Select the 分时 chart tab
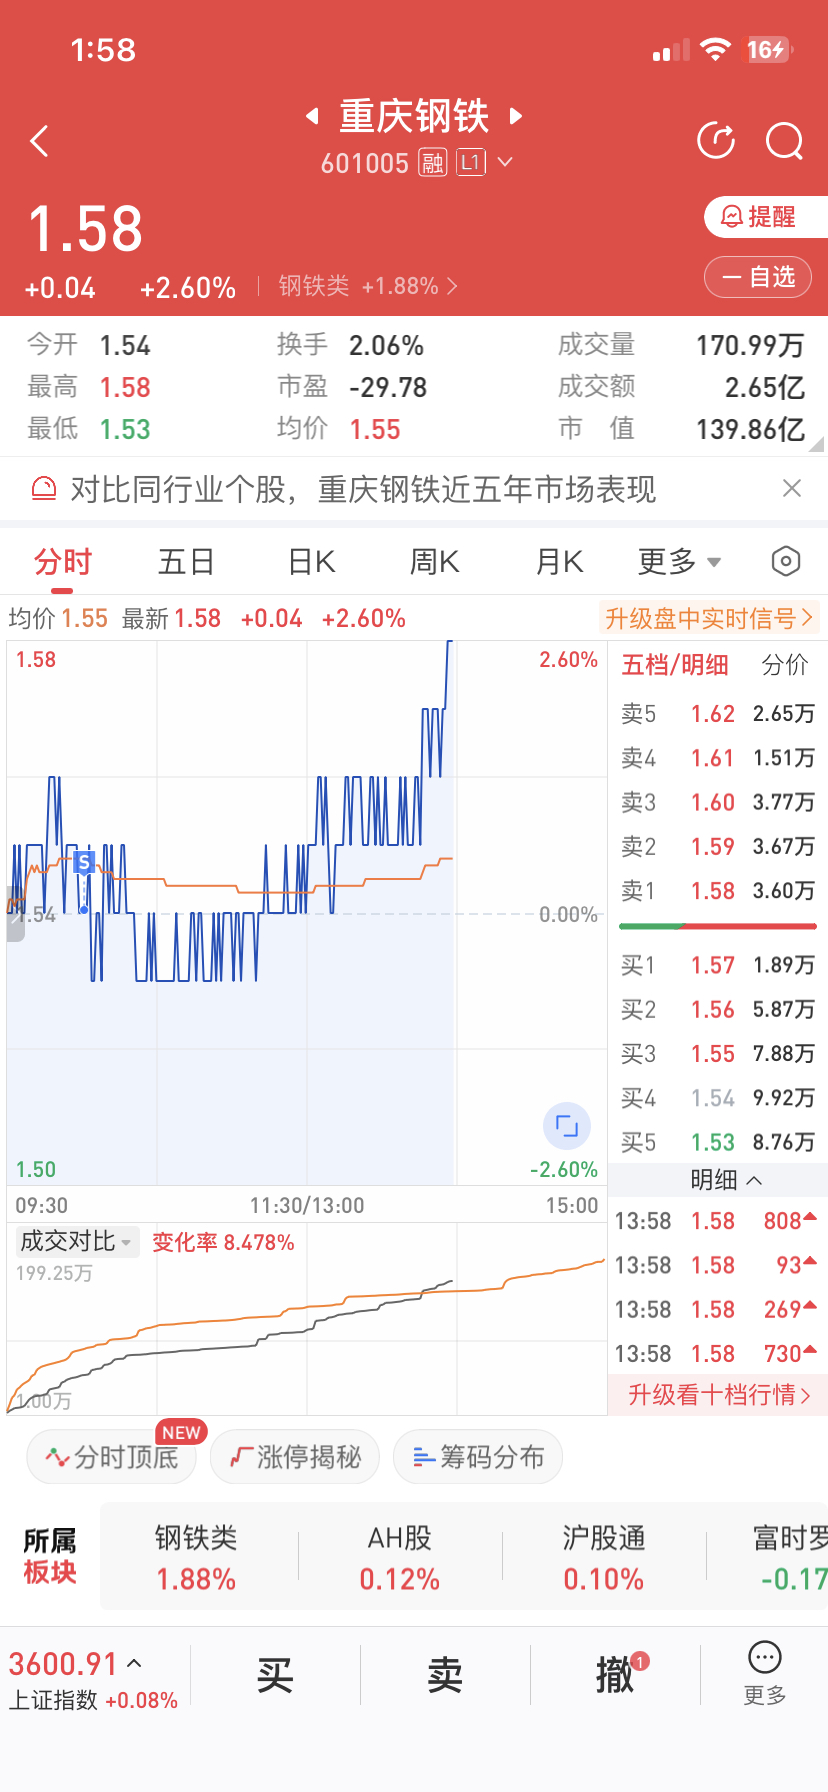The width and height of the screenshot is (828, 1792). [63, 562]
